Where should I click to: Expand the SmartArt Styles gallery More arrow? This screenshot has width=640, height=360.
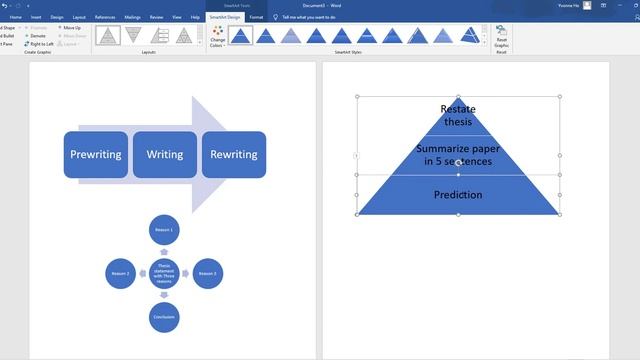point(484,42)
